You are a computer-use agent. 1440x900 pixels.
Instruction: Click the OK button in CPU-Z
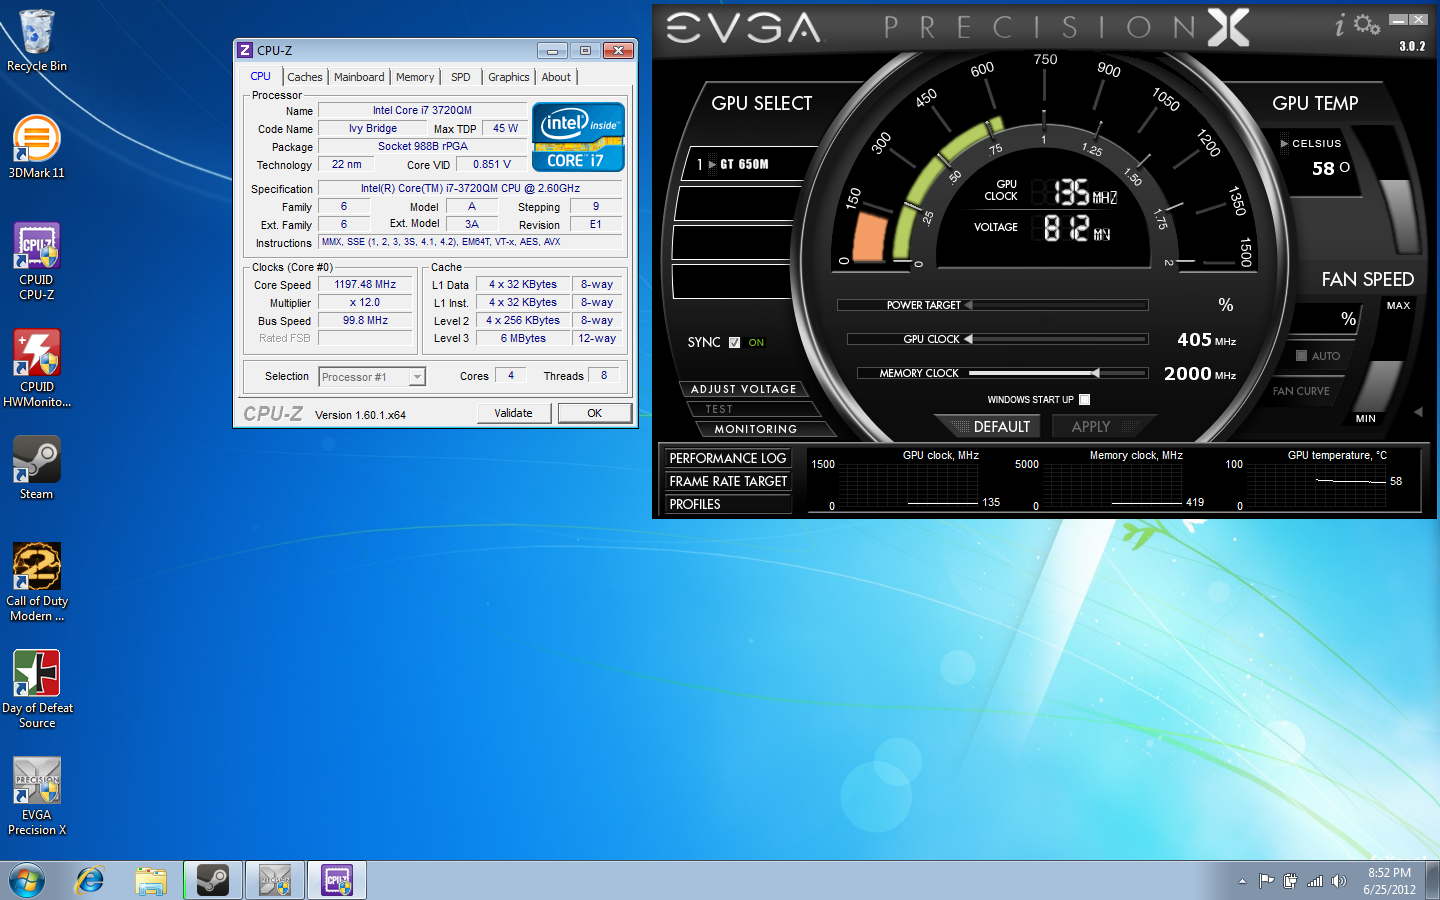[x=595, y=413]
